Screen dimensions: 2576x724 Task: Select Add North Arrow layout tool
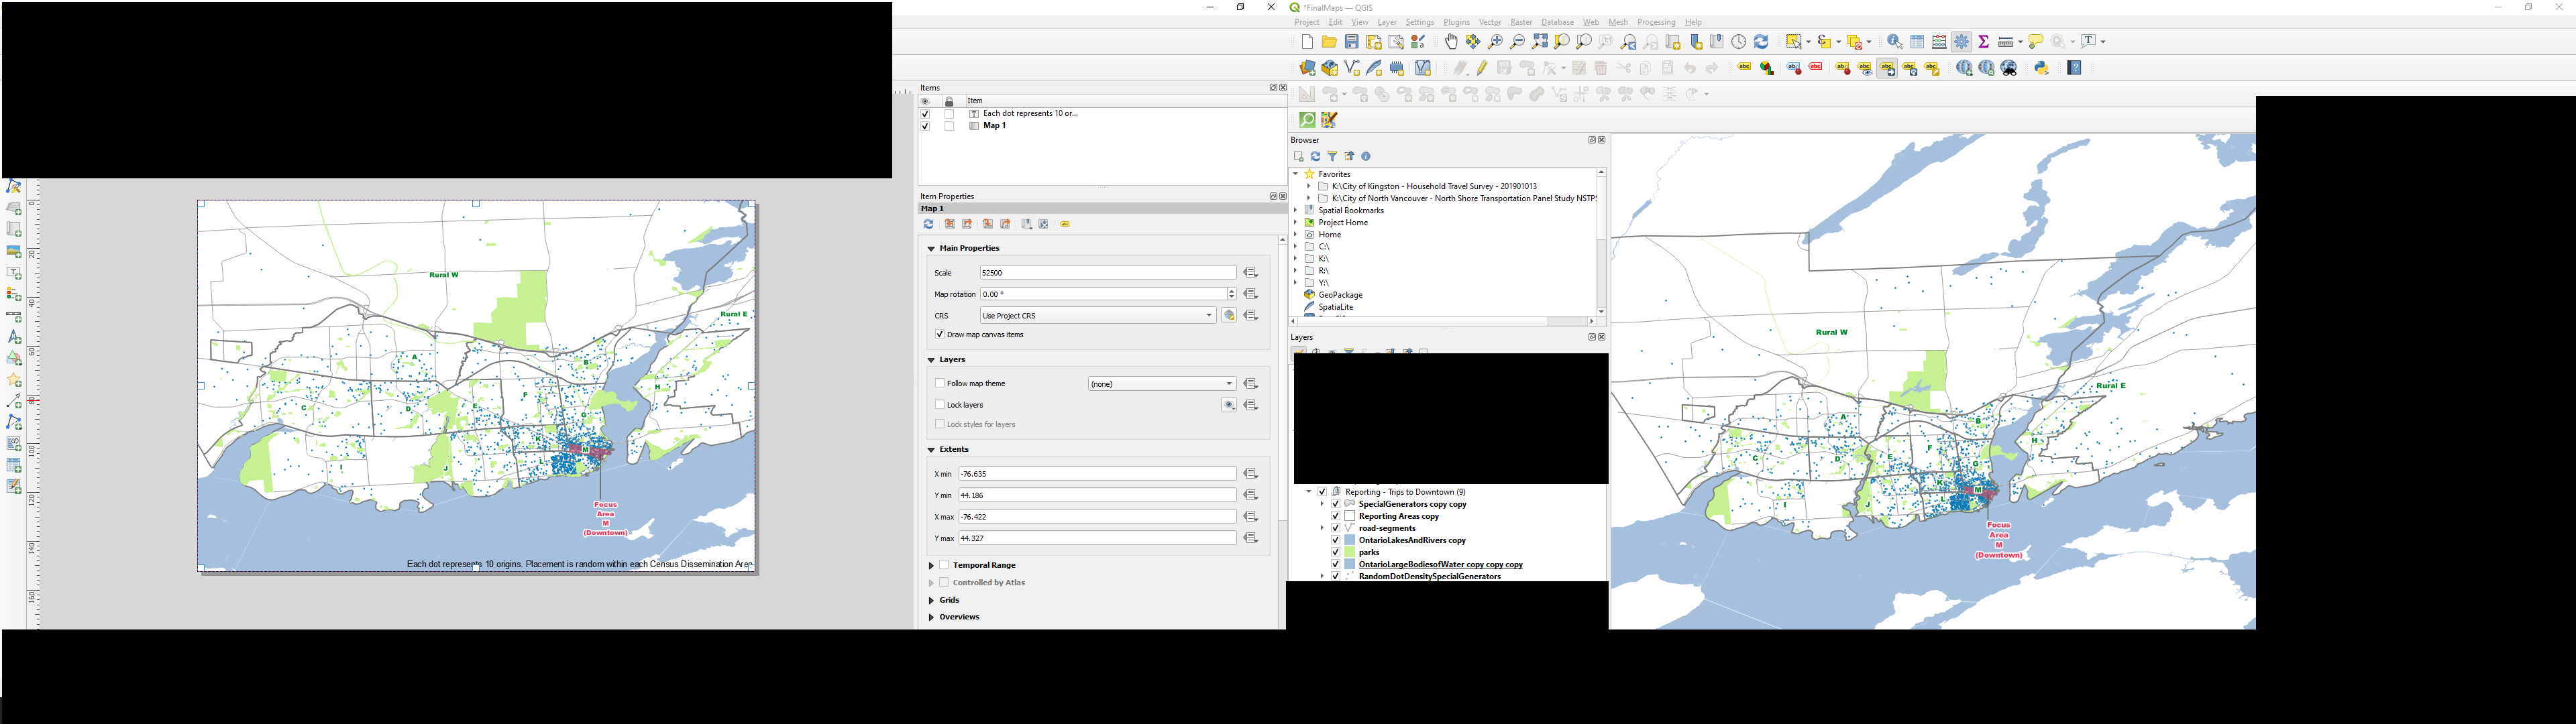coord(14,338)
